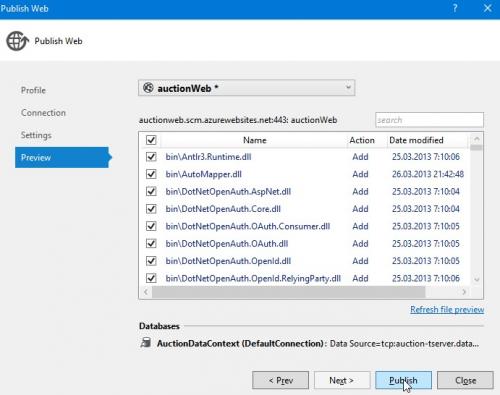This screenshot has width=500, height=395.
Task: Uncheck bin\DotNetOpenAuth.AspNet.dll file
Action: 151,191
